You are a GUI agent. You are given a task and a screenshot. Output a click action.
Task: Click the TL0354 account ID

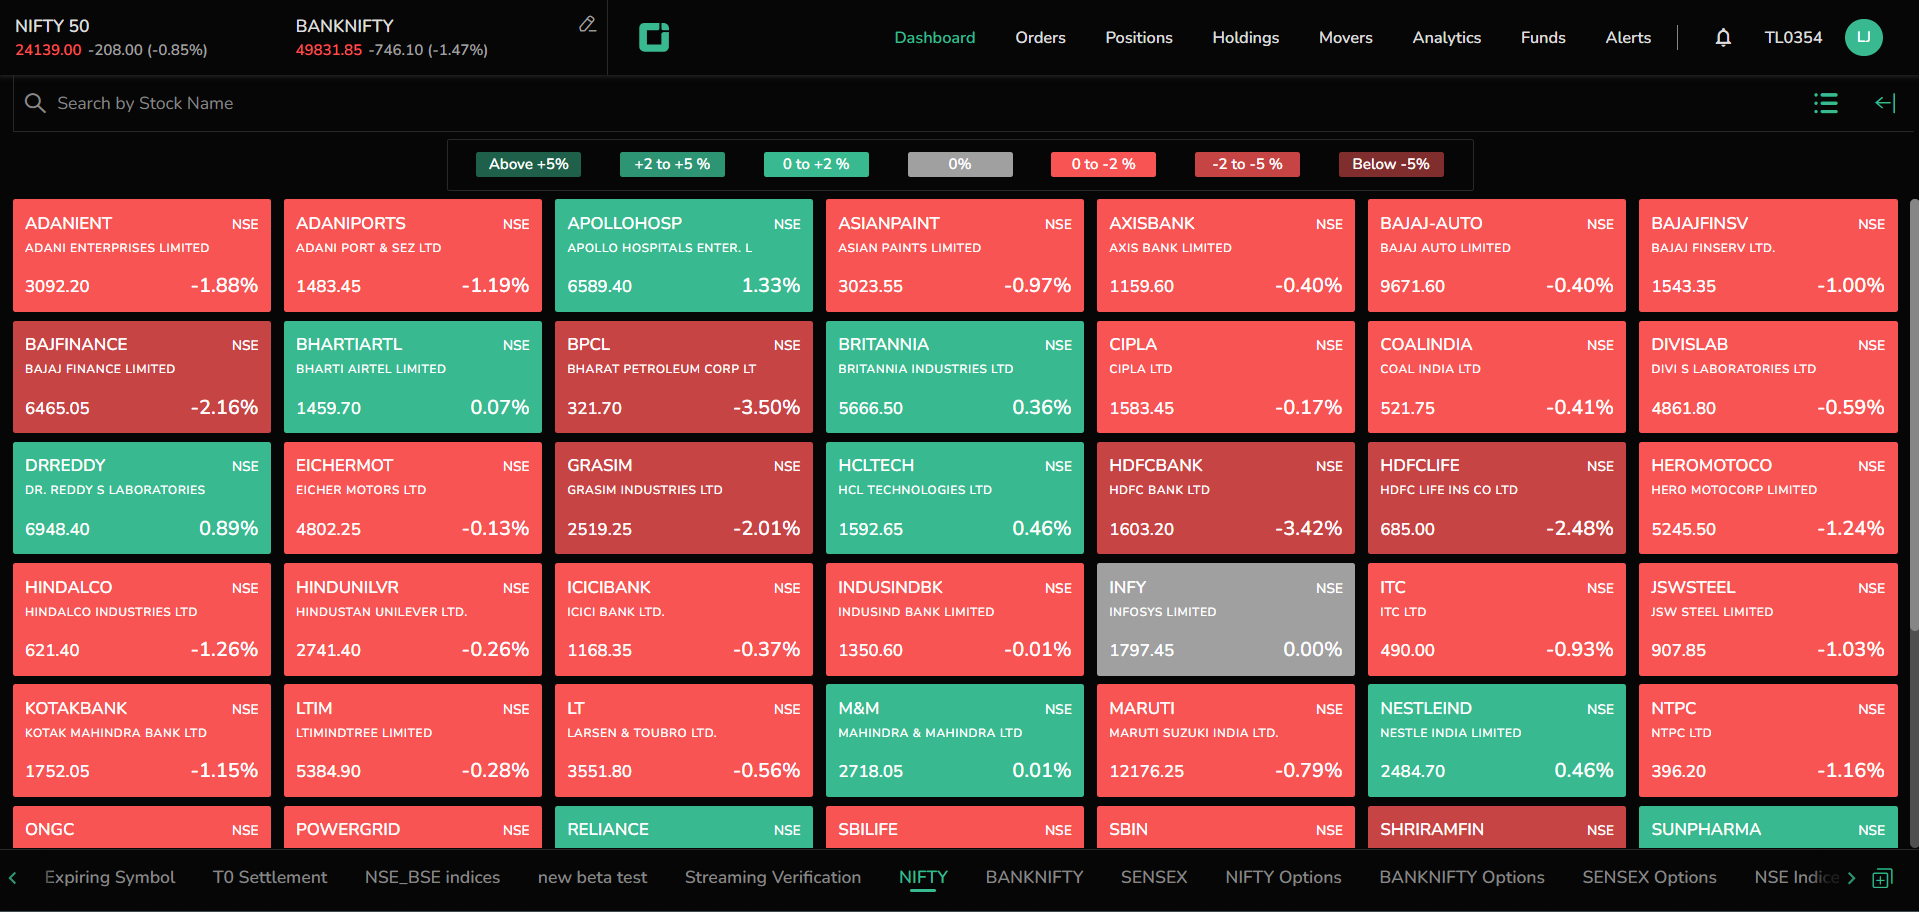(1793, 37)
